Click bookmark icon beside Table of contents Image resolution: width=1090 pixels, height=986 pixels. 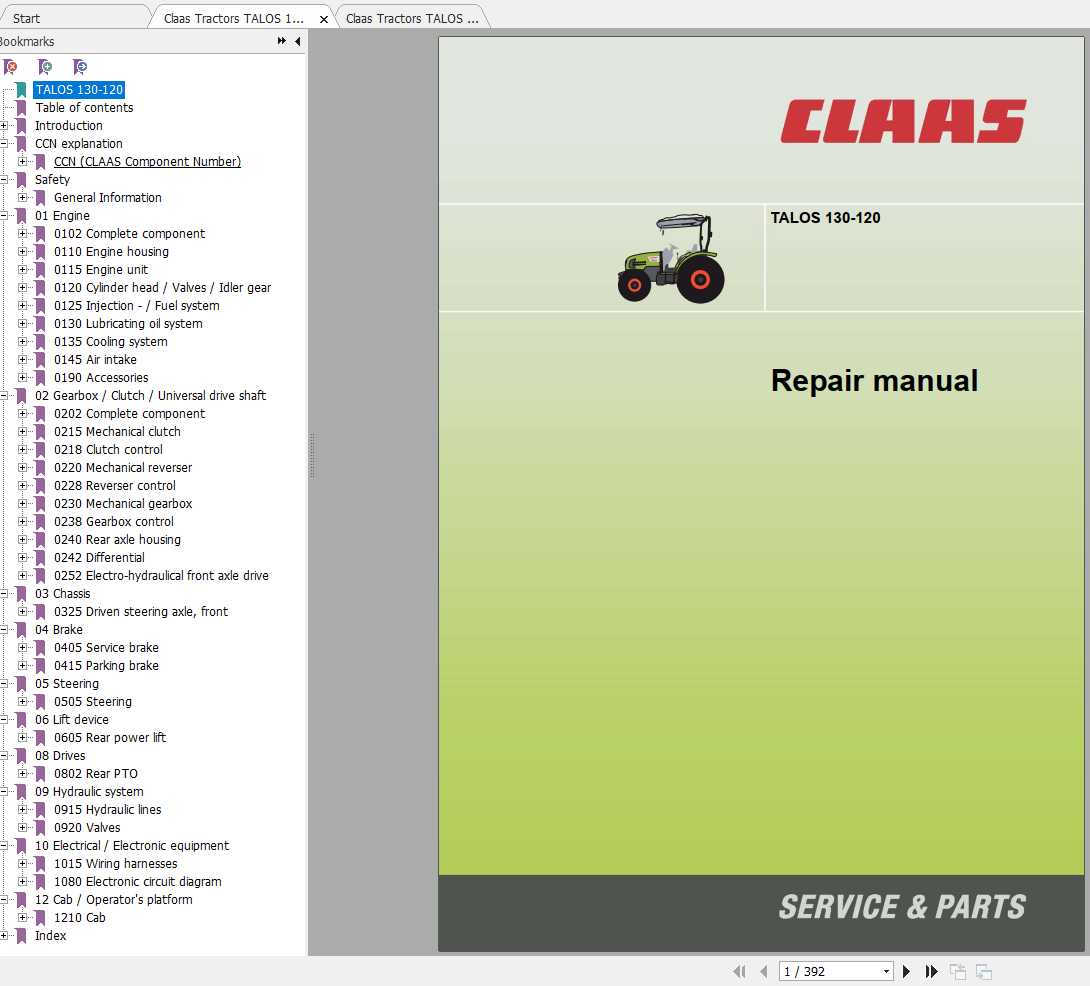coord(22,108)
